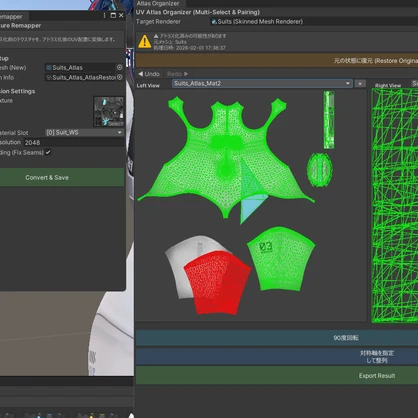Click the Undo button

[149, 74]
